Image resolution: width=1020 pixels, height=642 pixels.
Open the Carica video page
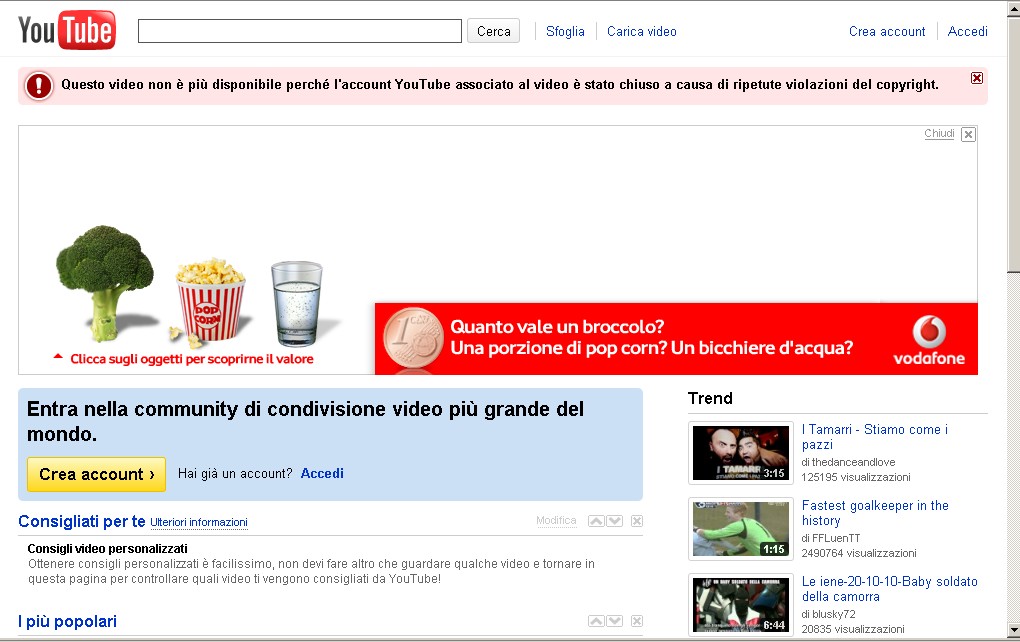pyautogui.click(x=641, y=31)
